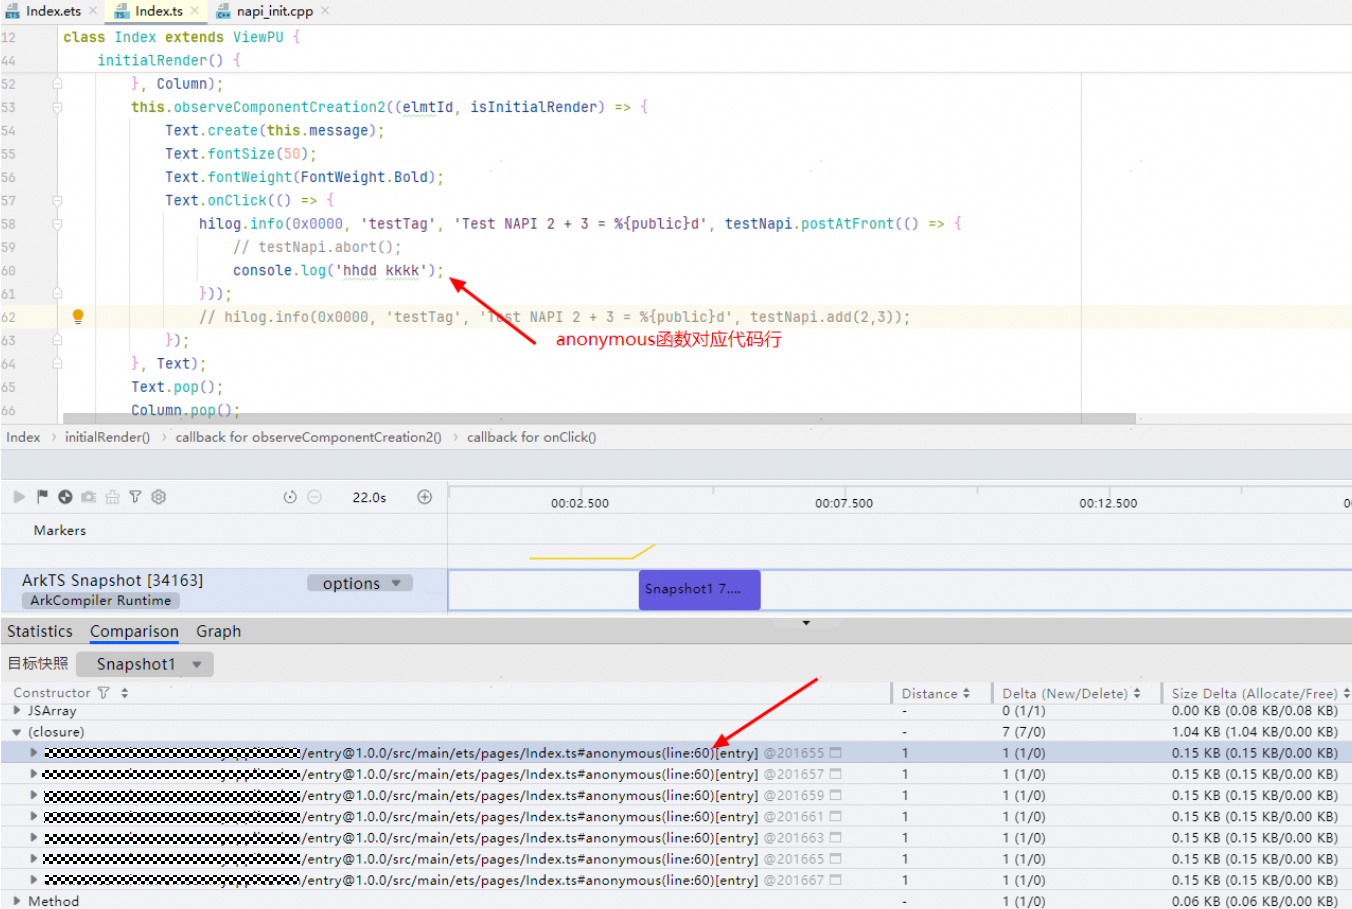The width and height of the screenshot is (1352, 909).
Task: Open the options dropdown
Action: point(360,583)
